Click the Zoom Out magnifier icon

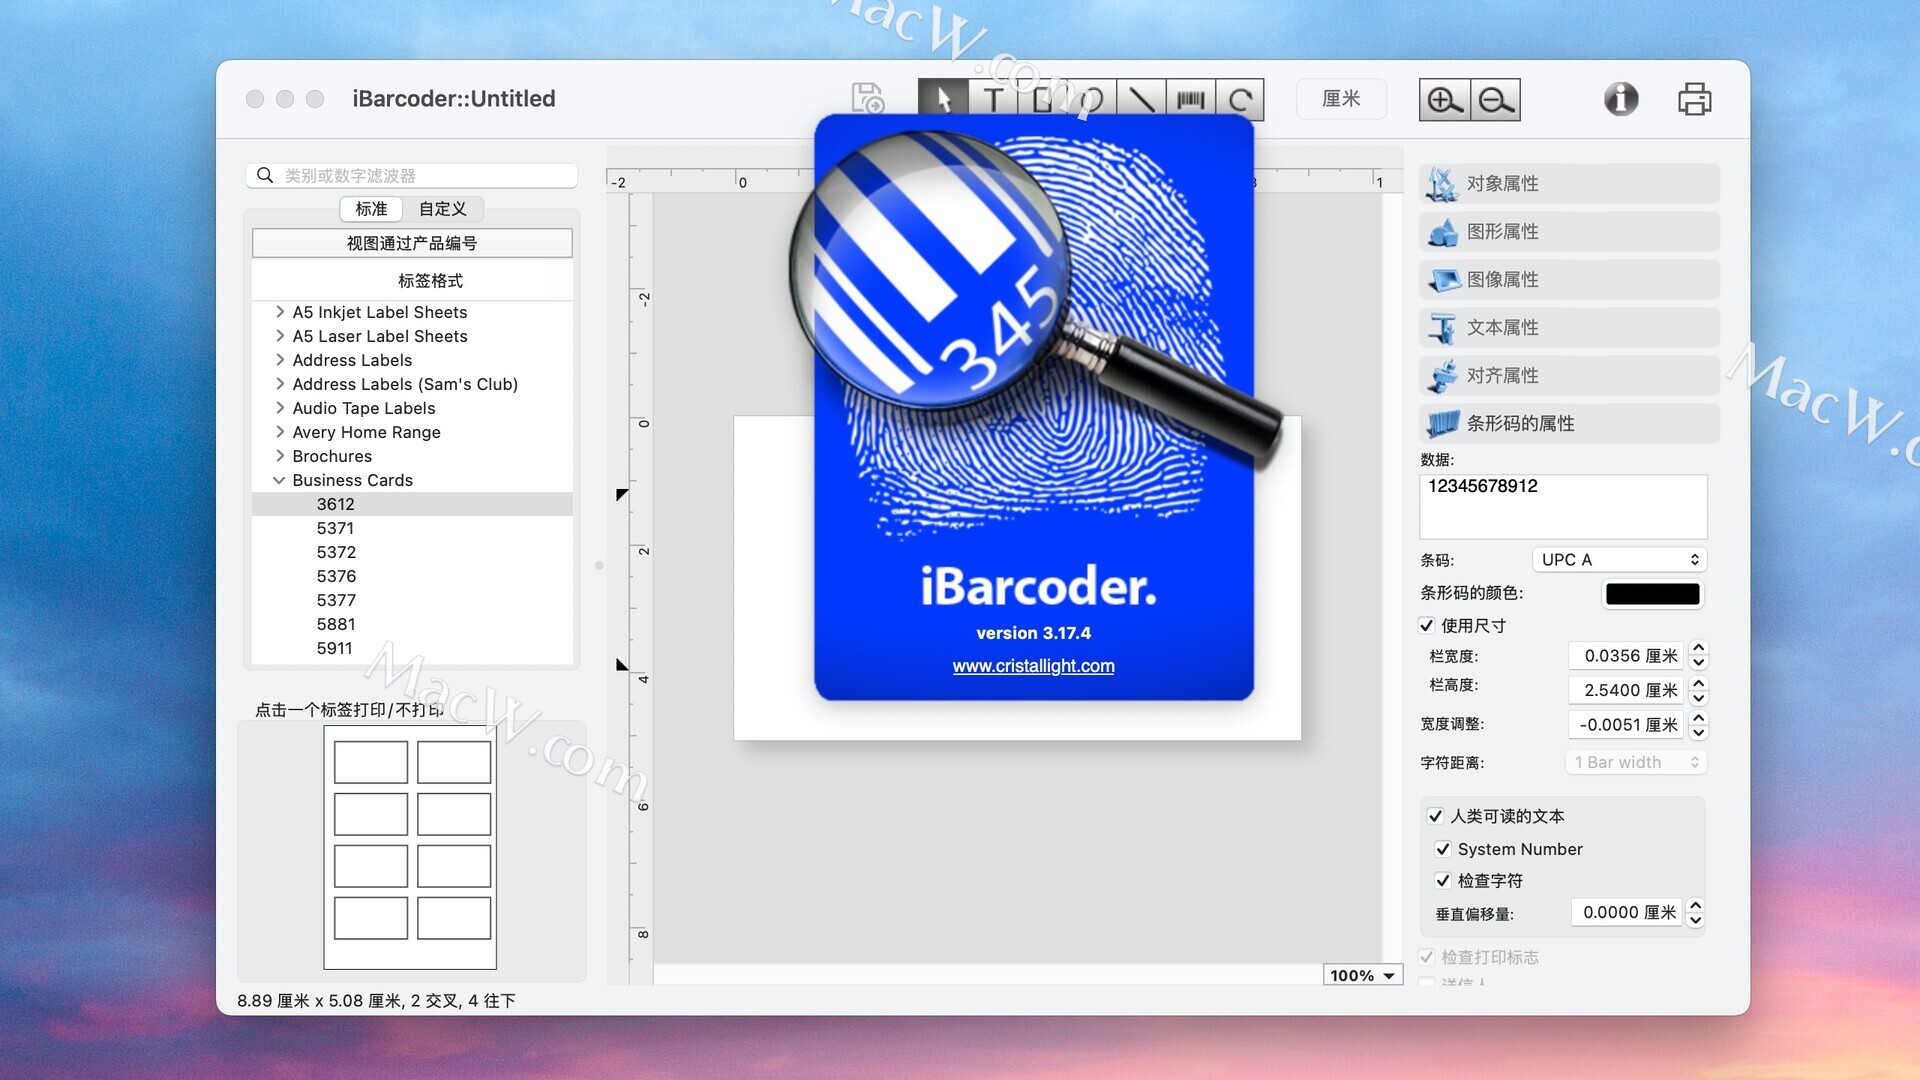point(1496,100)
